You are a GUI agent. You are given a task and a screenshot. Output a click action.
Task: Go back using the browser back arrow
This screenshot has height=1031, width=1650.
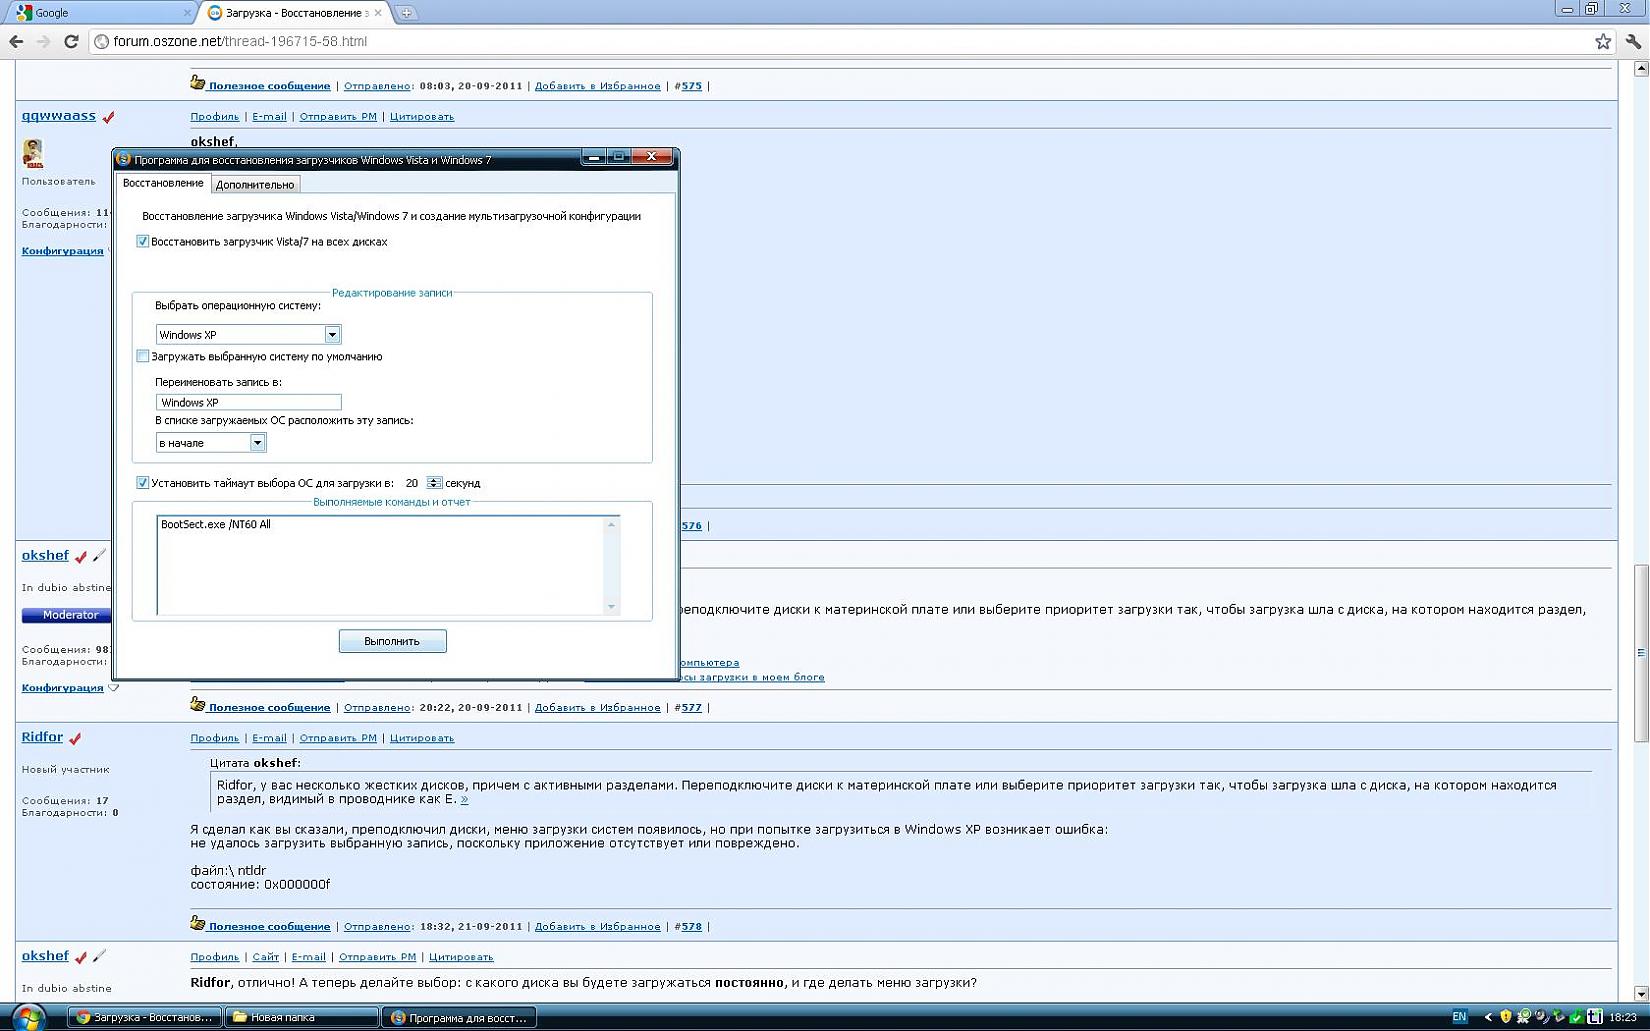(16, 41)
